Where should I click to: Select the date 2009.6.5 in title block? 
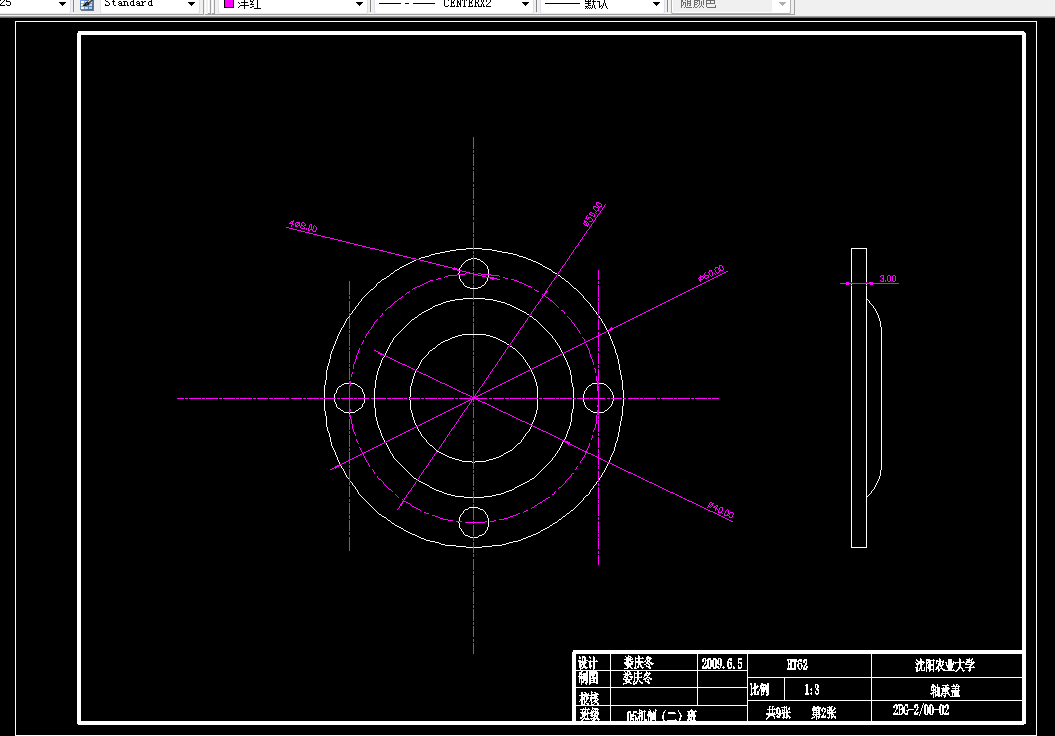(722, 663)
